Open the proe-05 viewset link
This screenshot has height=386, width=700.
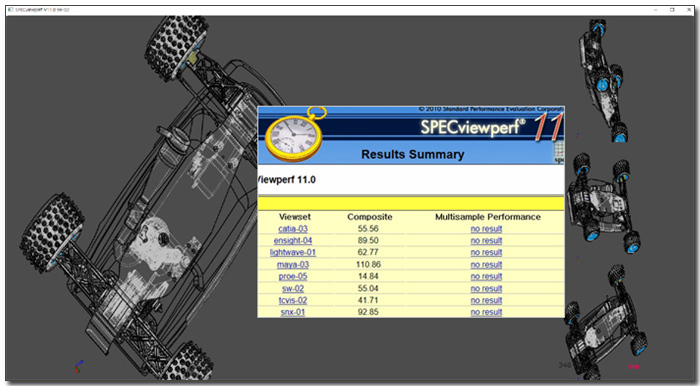293,276
